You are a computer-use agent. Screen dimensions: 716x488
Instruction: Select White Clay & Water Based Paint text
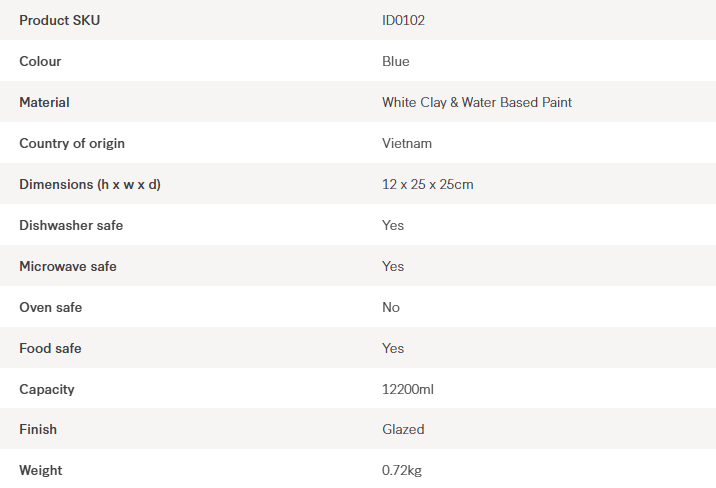477,102
